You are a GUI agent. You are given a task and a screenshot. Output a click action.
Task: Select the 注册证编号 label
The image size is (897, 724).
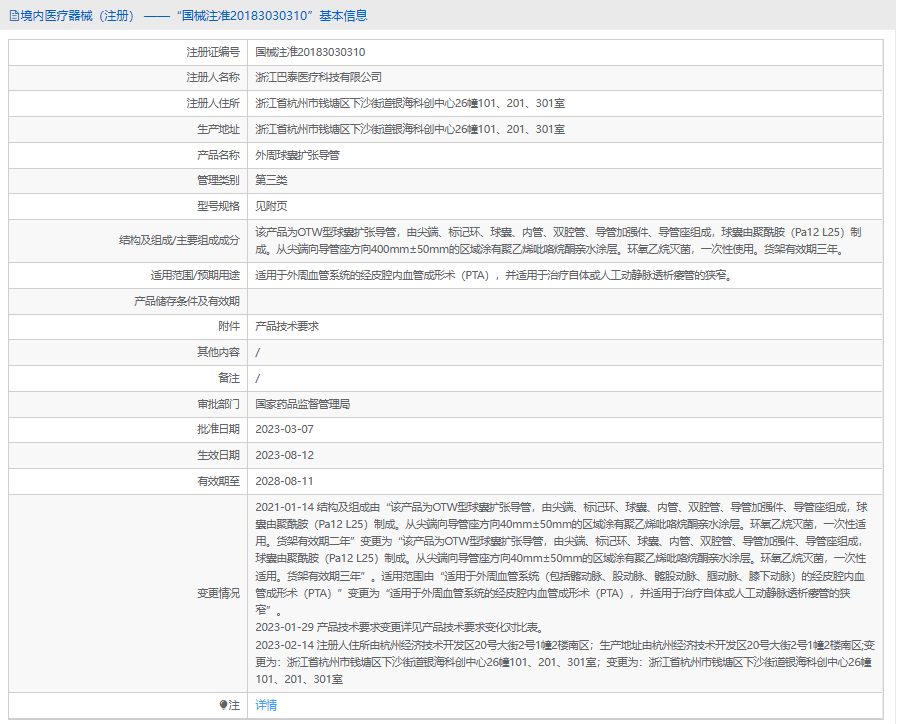(213, 52)
